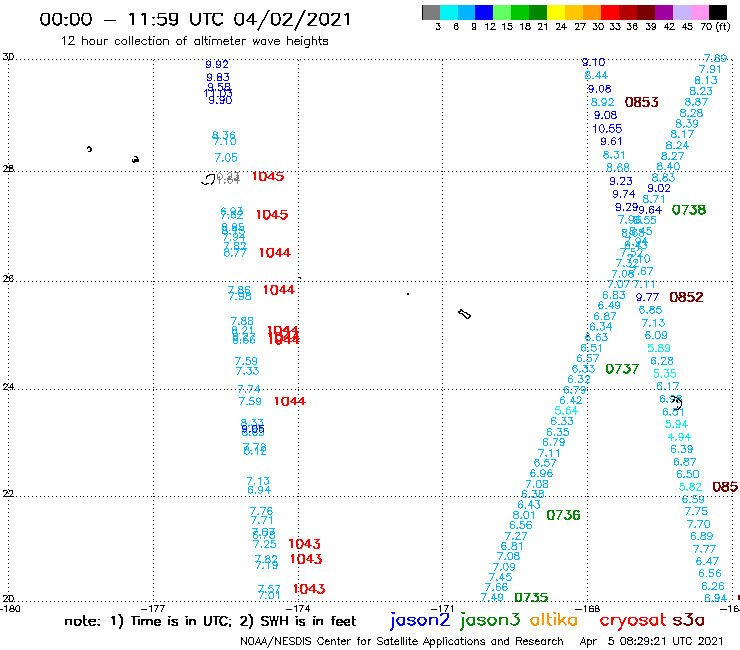Click the '9.10' wave height value

coord(593,62)
